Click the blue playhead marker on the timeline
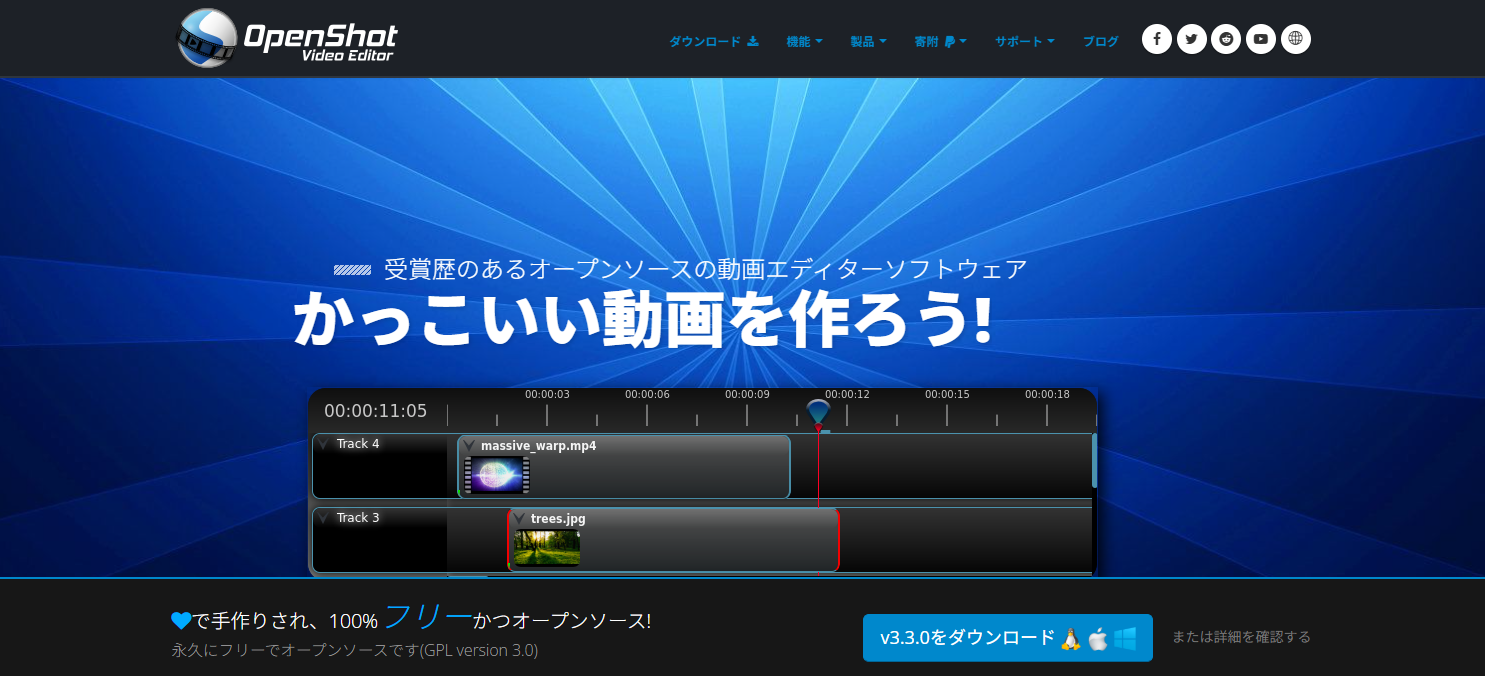The height and width of the screenshot is (676, 1485). point(818,412)
